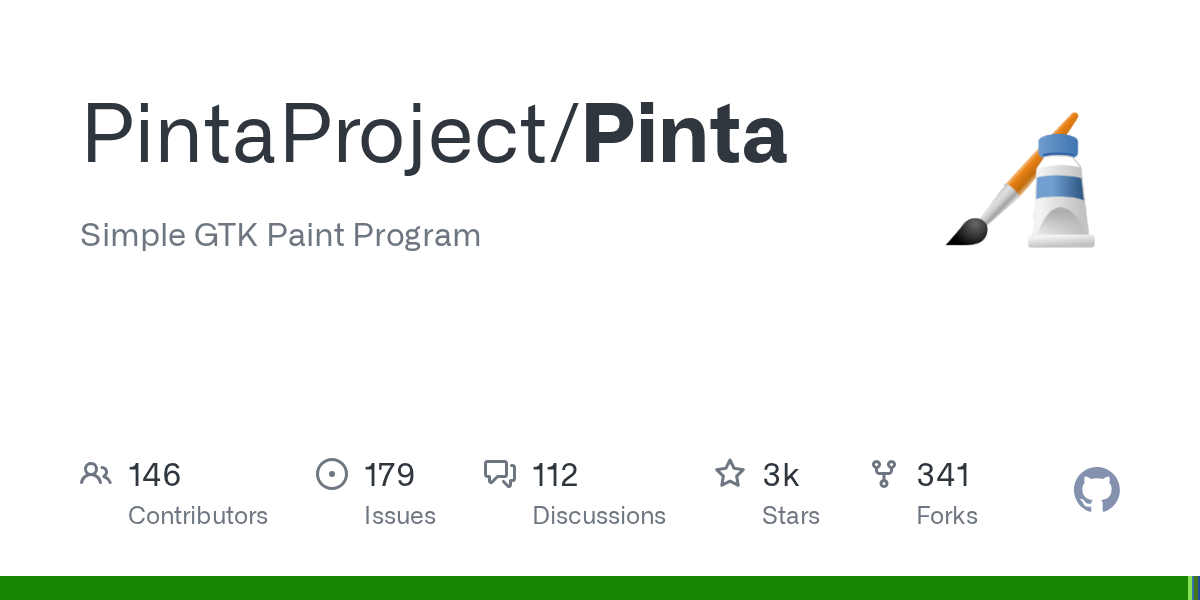Screen dimensions: 1200x600
Task: Click the GitHub Octocat logo
Action: [x=1096, y=491]
